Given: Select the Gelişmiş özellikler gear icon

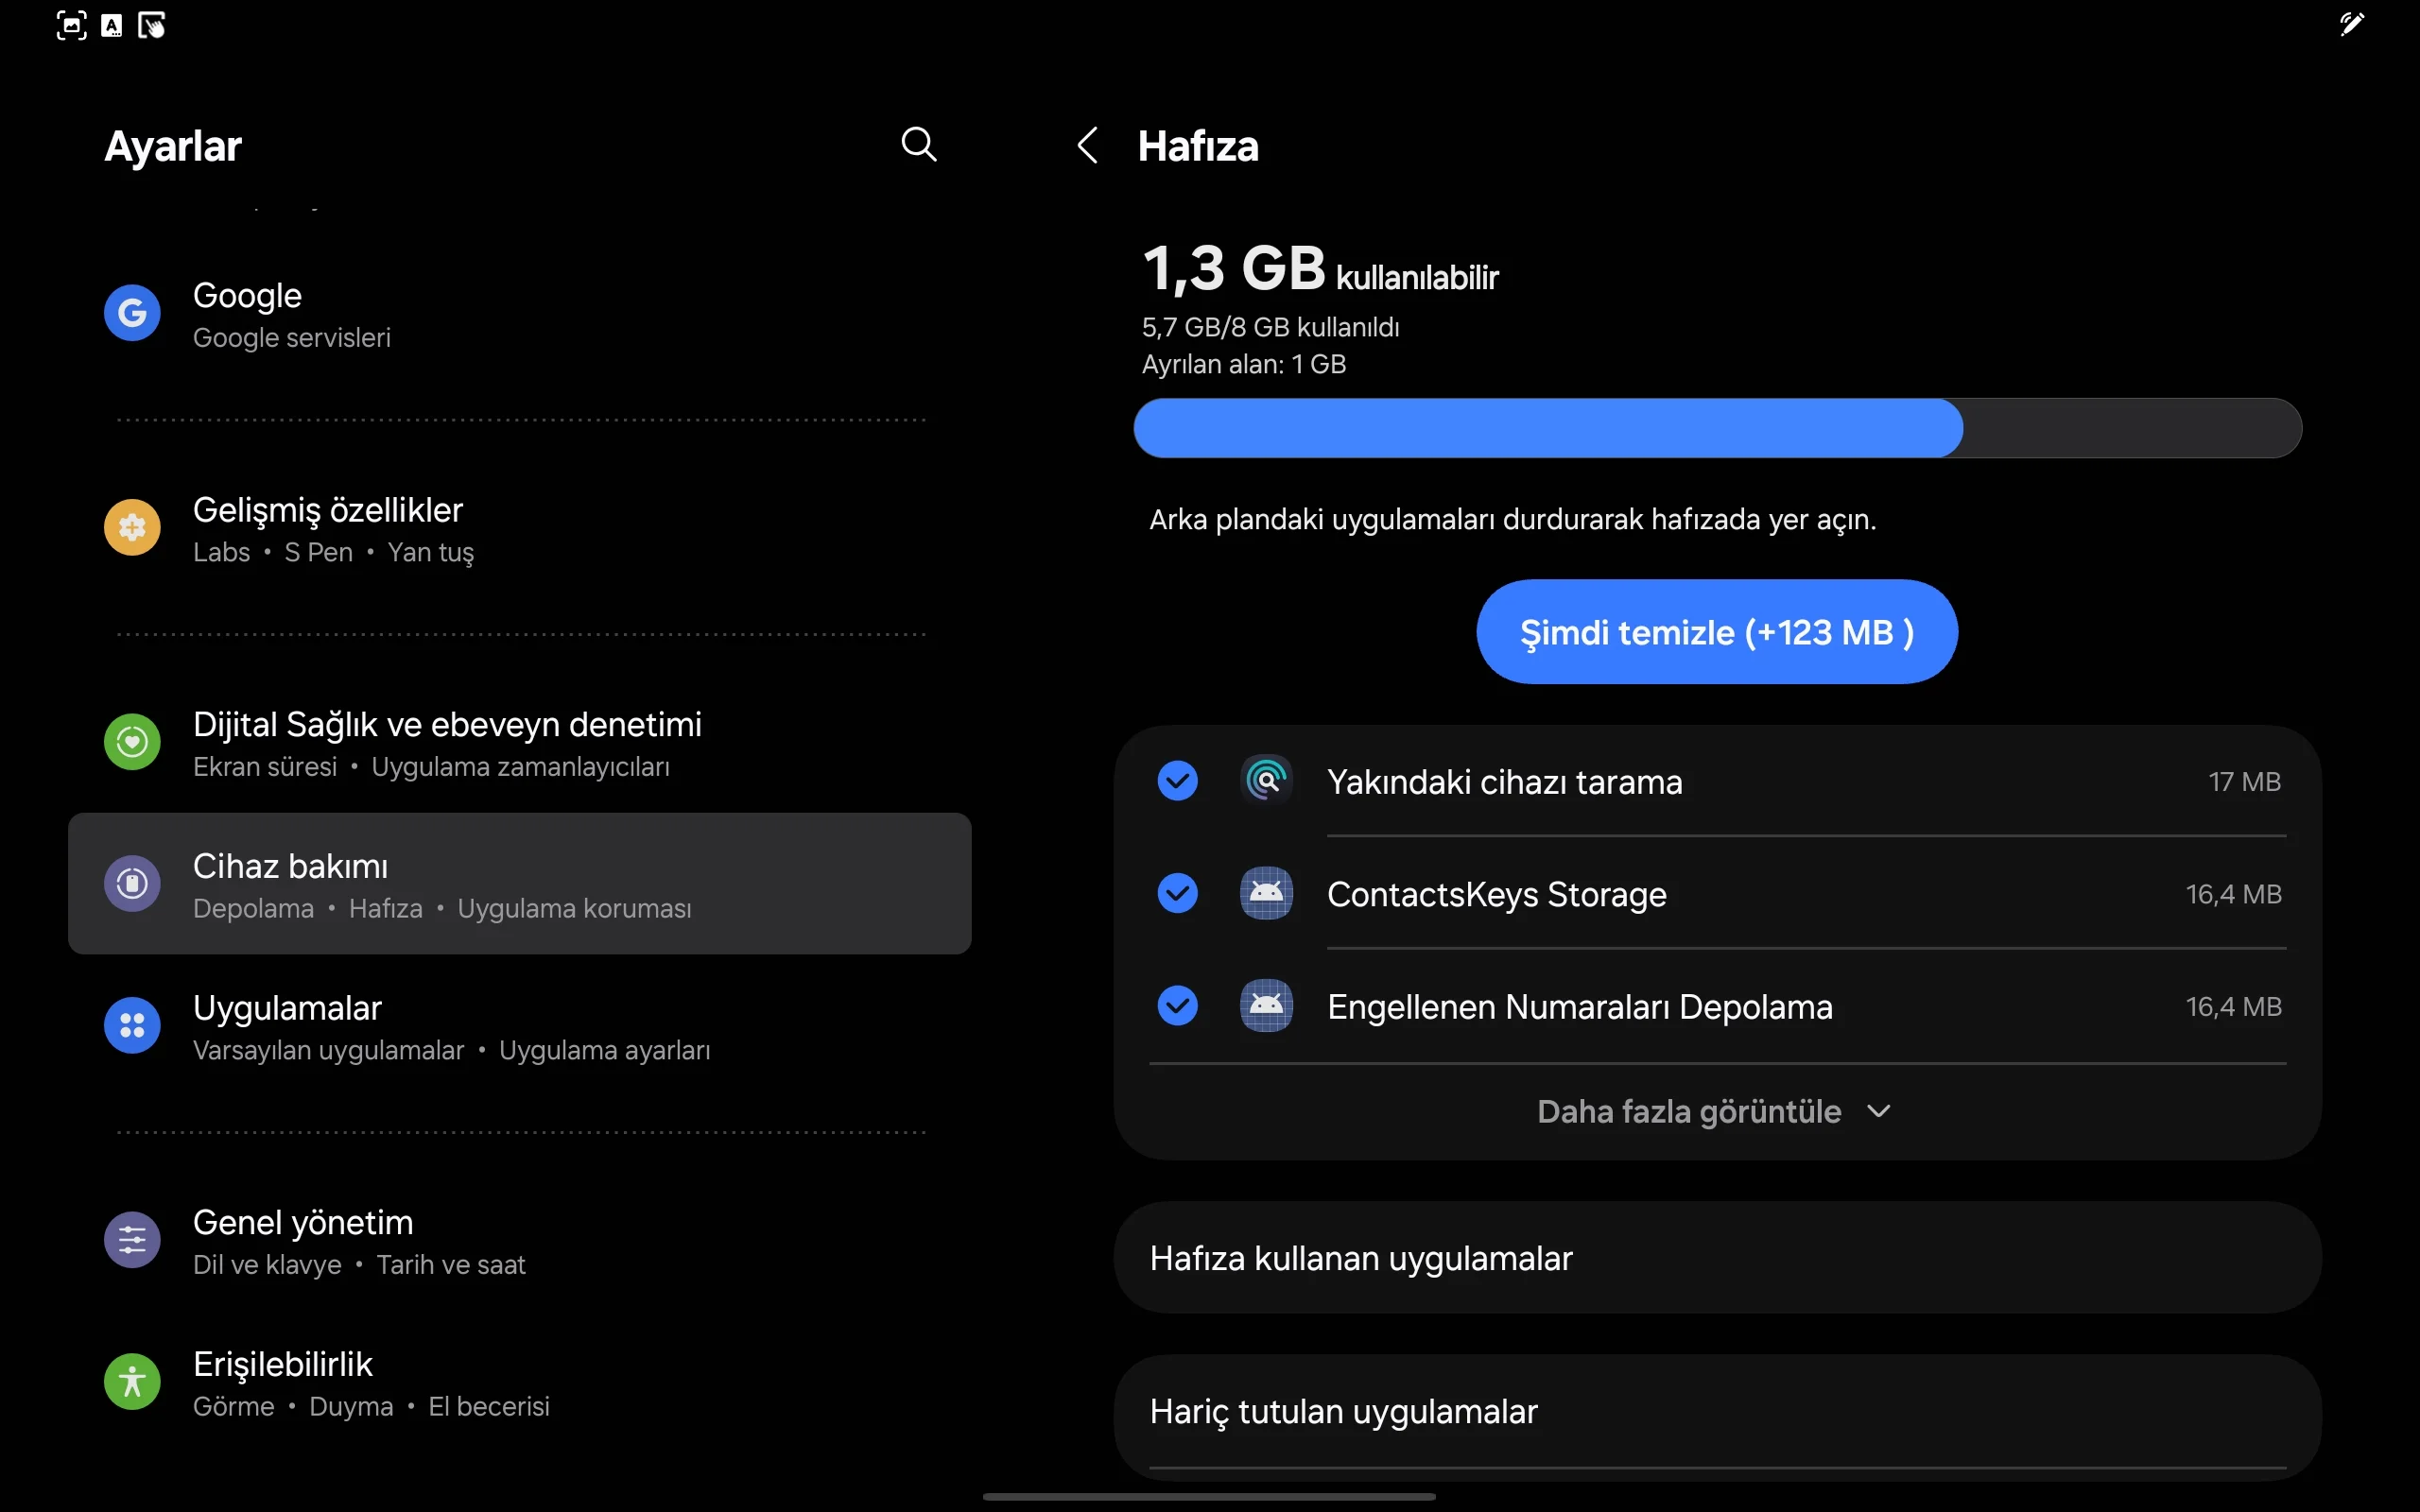Looking at the screenshot, I should click(131, 527).
